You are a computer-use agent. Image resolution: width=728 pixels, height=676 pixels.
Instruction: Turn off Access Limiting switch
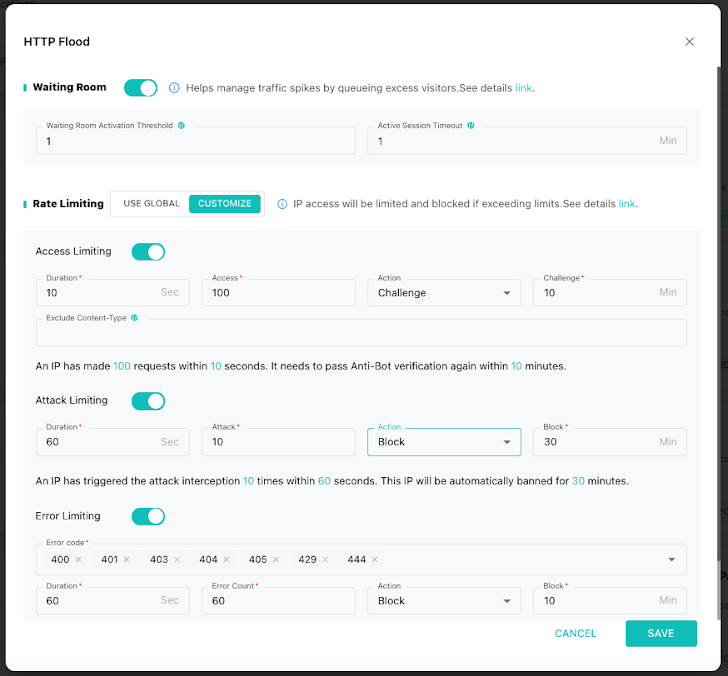(x=148, y=252)
